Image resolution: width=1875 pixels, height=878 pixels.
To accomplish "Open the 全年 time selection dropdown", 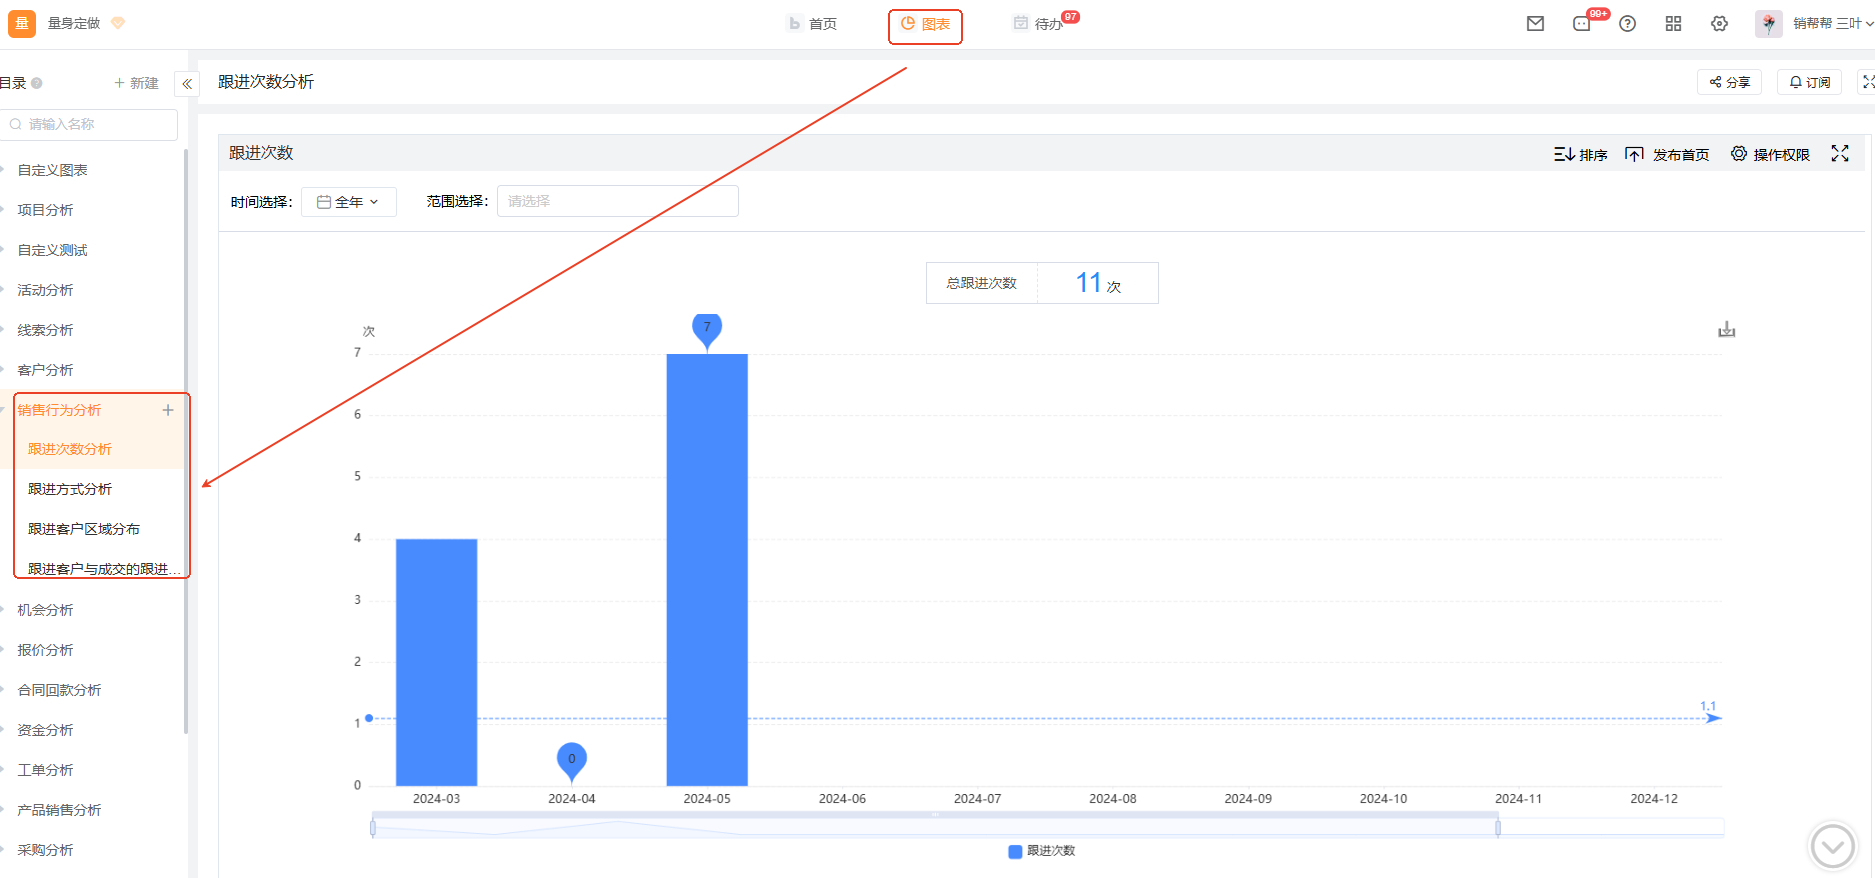I will (x=348, y=202).
